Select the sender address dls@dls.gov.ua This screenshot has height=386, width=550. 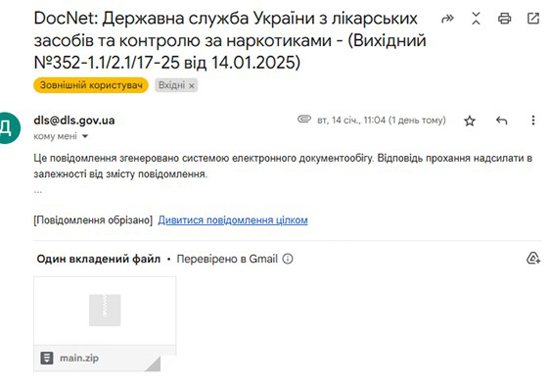[x=74, y=120]
